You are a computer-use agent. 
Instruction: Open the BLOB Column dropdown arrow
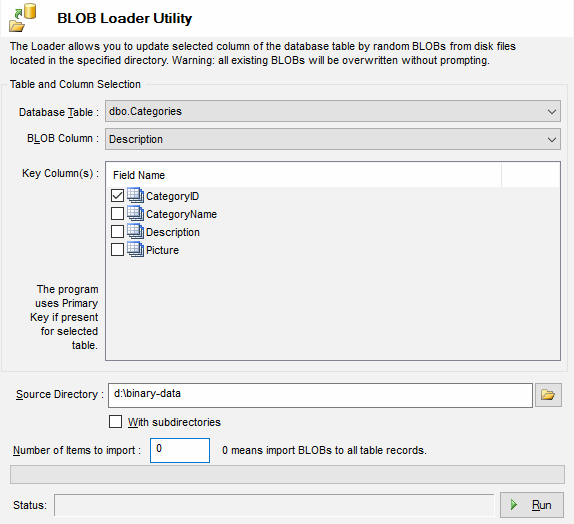coord(552,140)
